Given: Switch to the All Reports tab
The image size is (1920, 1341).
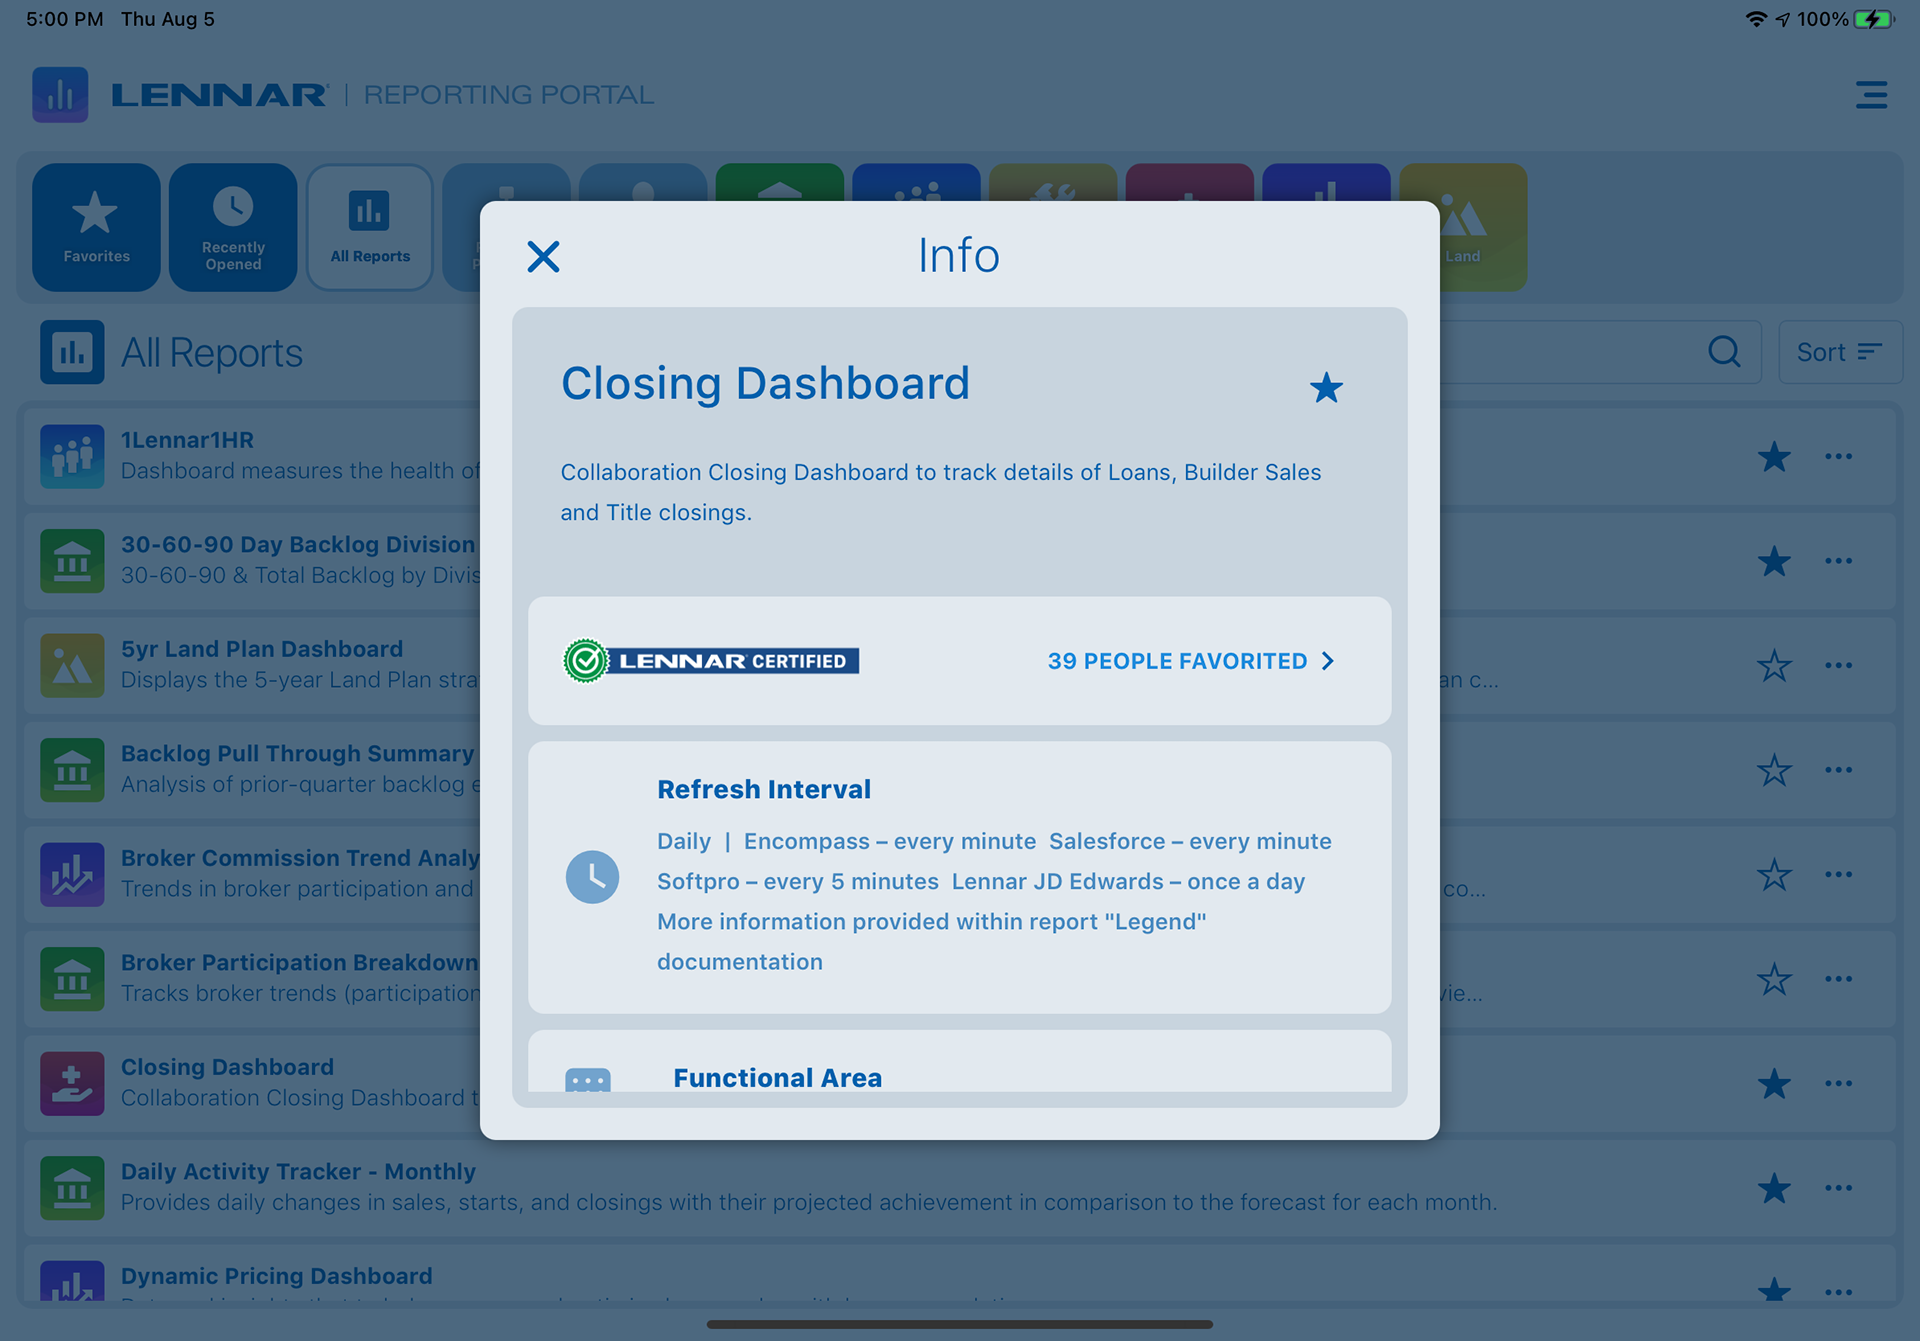Looking at the screenshot, I should [370, 227].
